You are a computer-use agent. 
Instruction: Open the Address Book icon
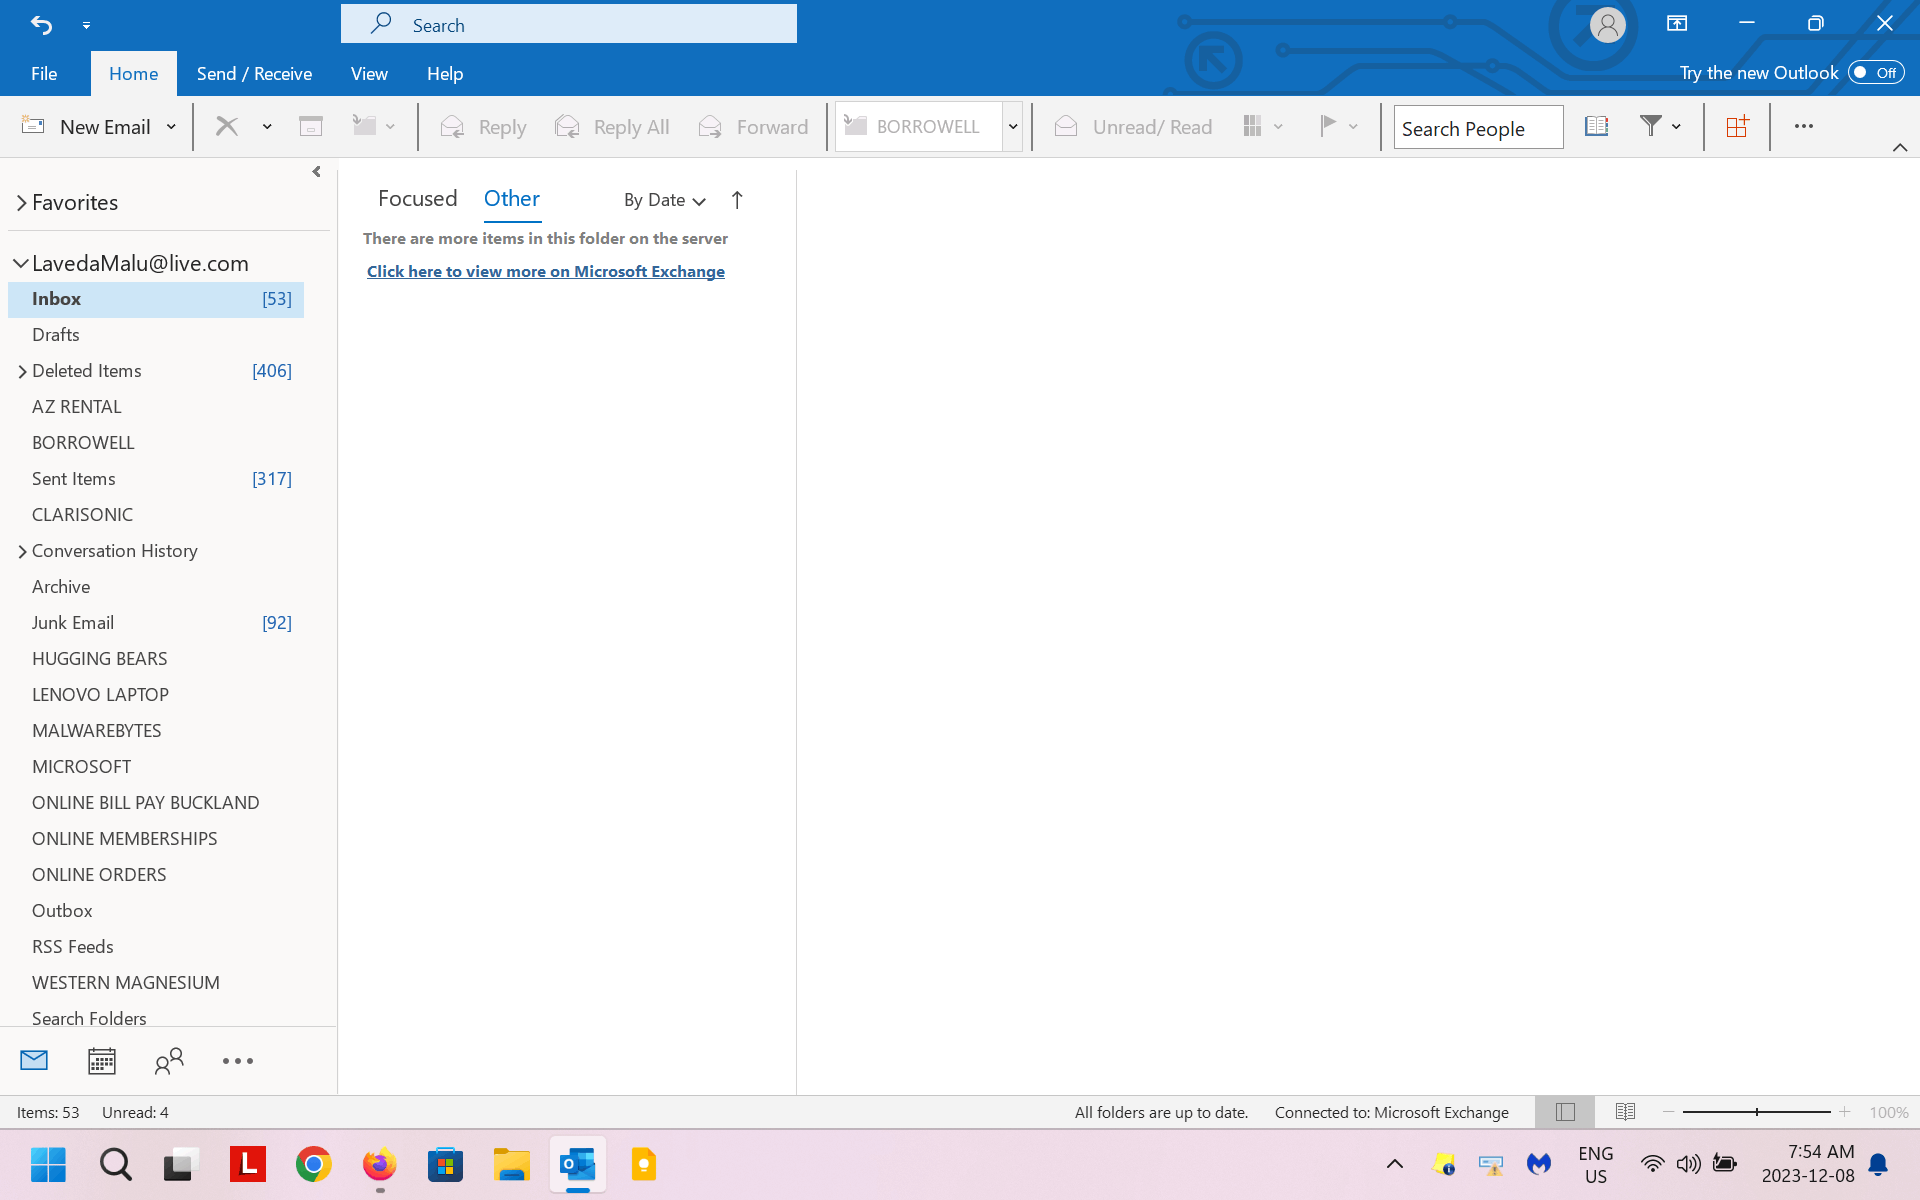pos(1597,126)
